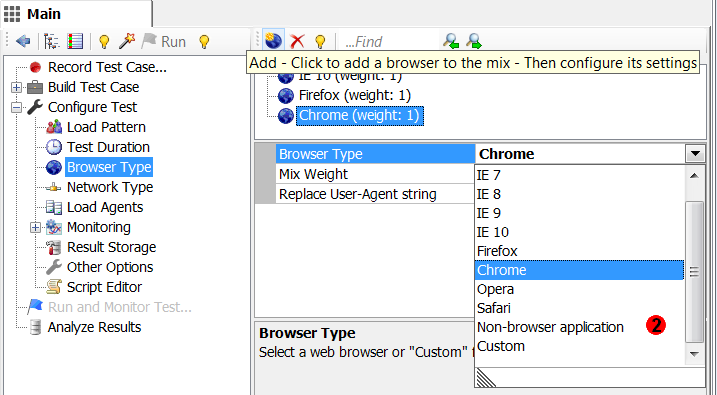Choose Opera from the dropdown list
The height and width of the screenshot is (395, 717).
[x=579, y=289]
